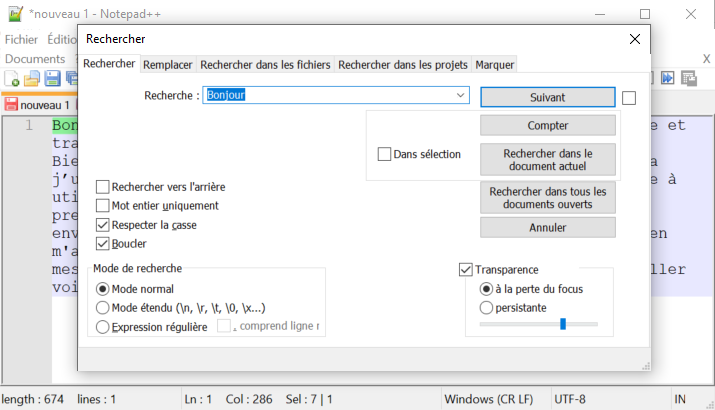Close the Rechercher dialog with its X
The image size is (715, 410).
(633, 39)
